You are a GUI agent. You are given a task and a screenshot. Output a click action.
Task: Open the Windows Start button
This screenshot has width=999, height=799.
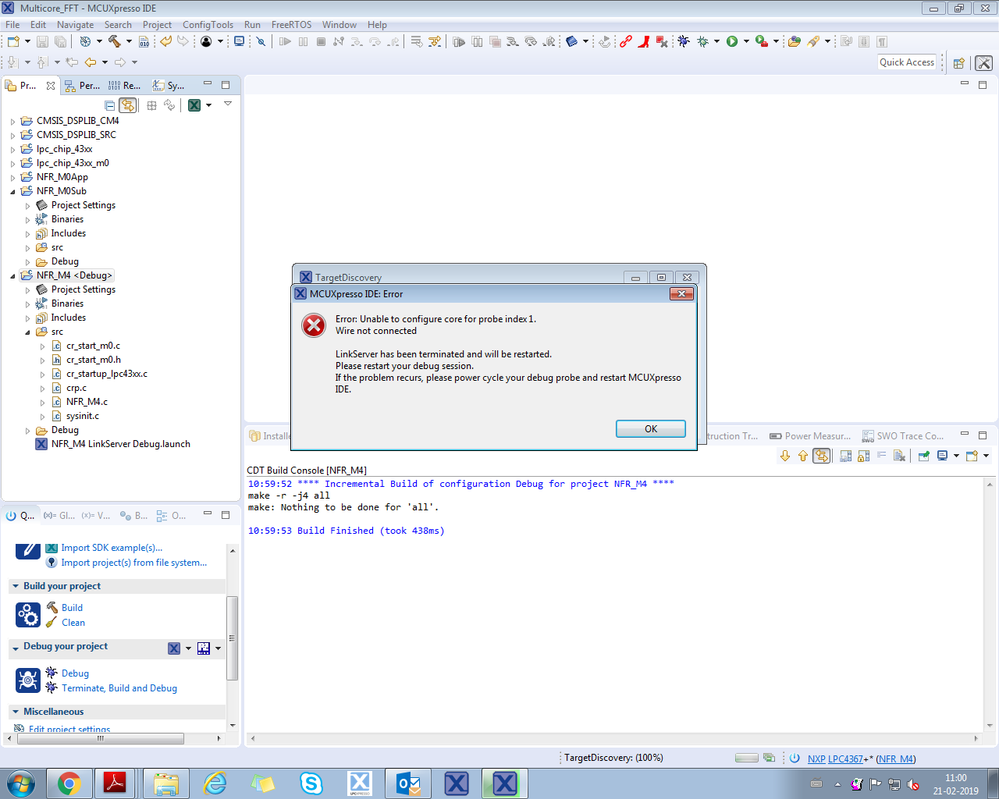tap(20, 783)
